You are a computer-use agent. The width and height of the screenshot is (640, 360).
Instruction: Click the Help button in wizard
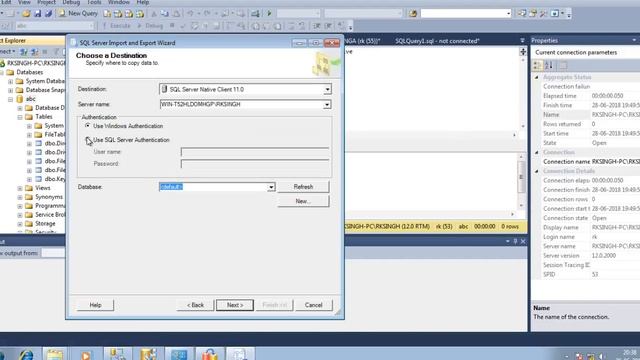tap(96, 305)
